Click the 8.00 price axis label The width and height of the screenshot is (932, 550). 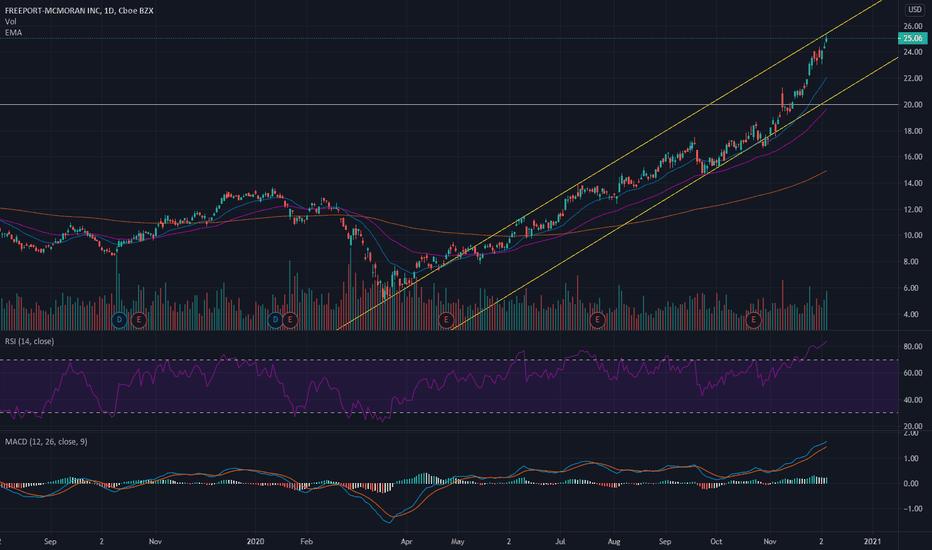pos(911,262)
